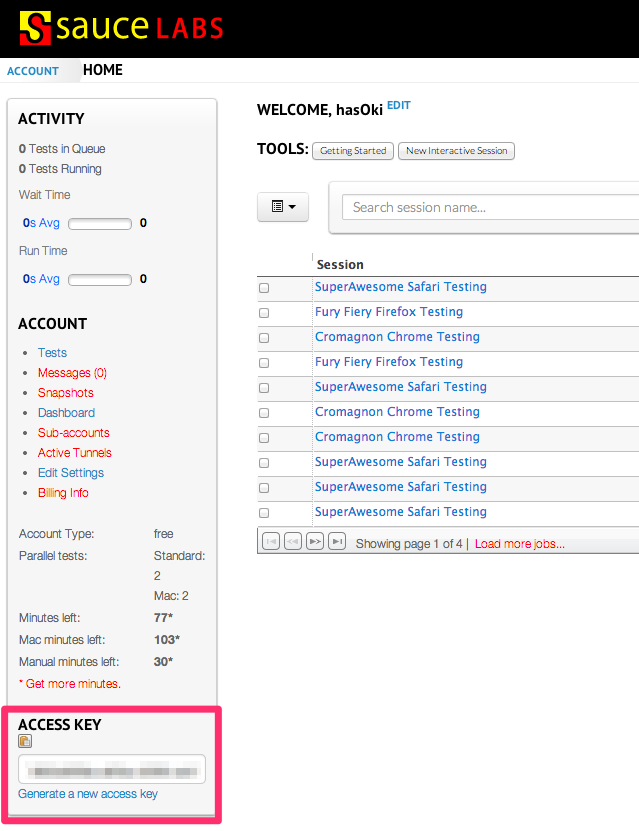Go to the Dashboard link
This screenshot has height=831, width=639.
[x=66, y=413]
